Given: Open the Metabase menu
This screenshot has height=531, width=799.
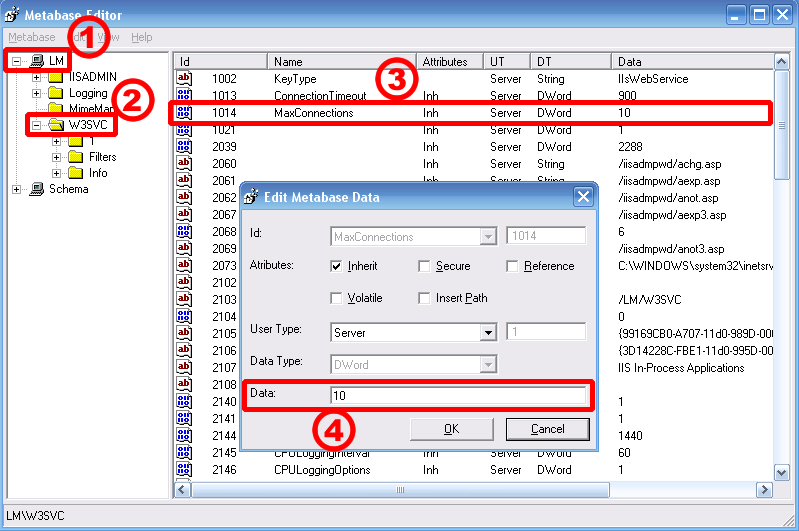Looking at the screenshot, I should pyautogui.click(x=32, y=37).
